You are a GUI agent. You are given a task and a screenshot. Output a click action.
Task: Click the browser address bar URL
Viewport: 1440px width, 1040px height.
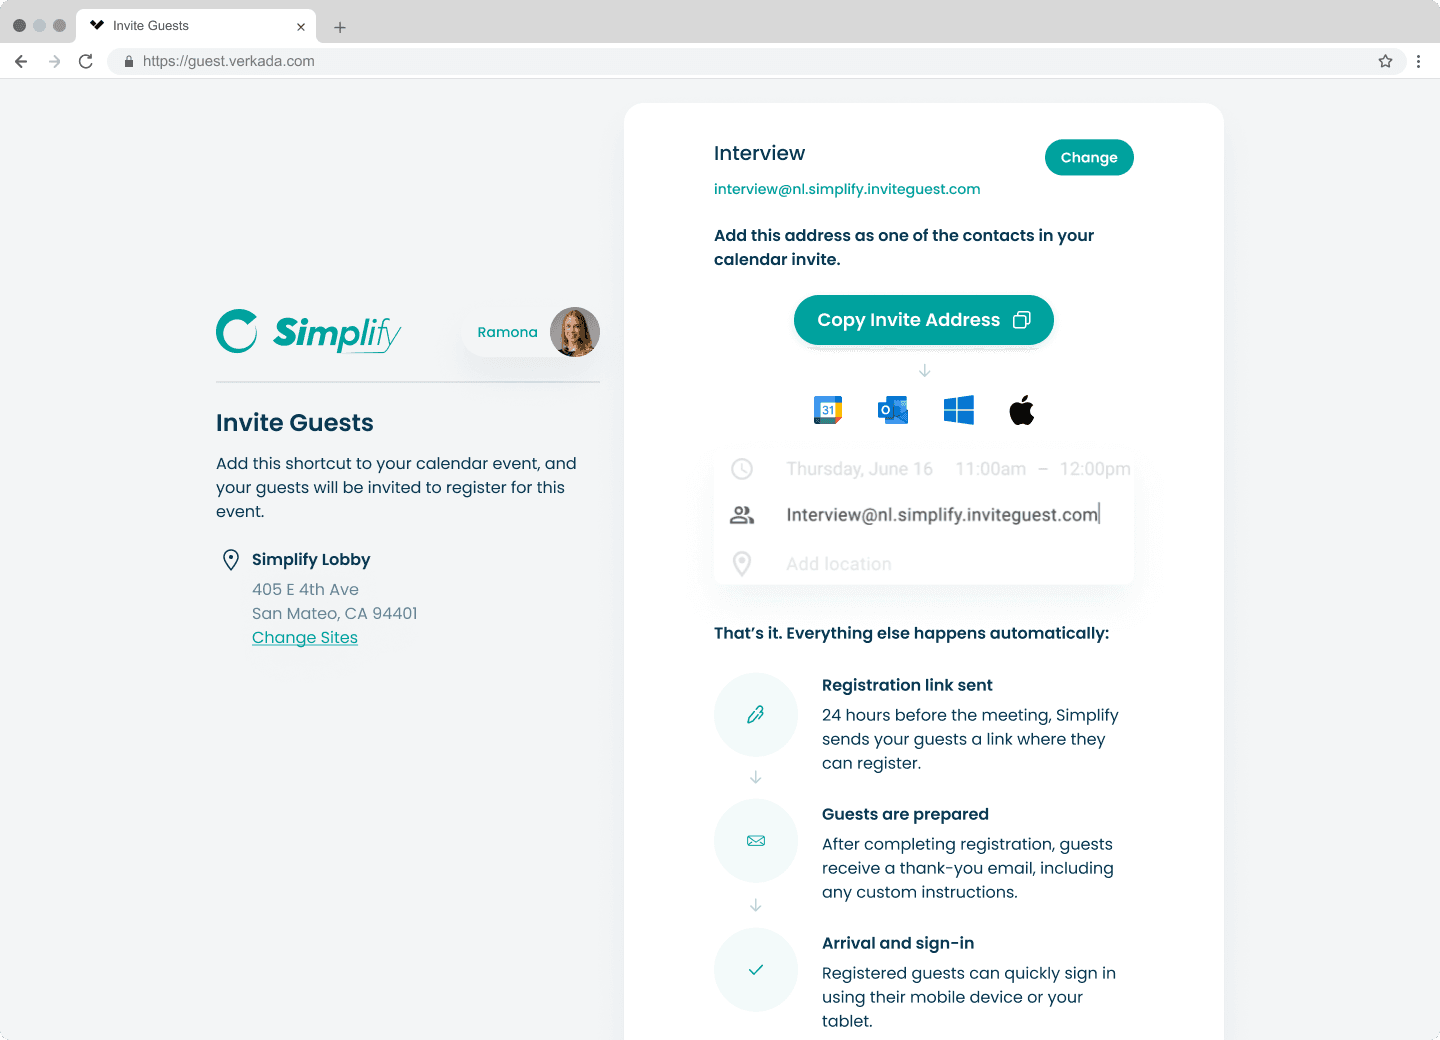(x=228, y=61)
